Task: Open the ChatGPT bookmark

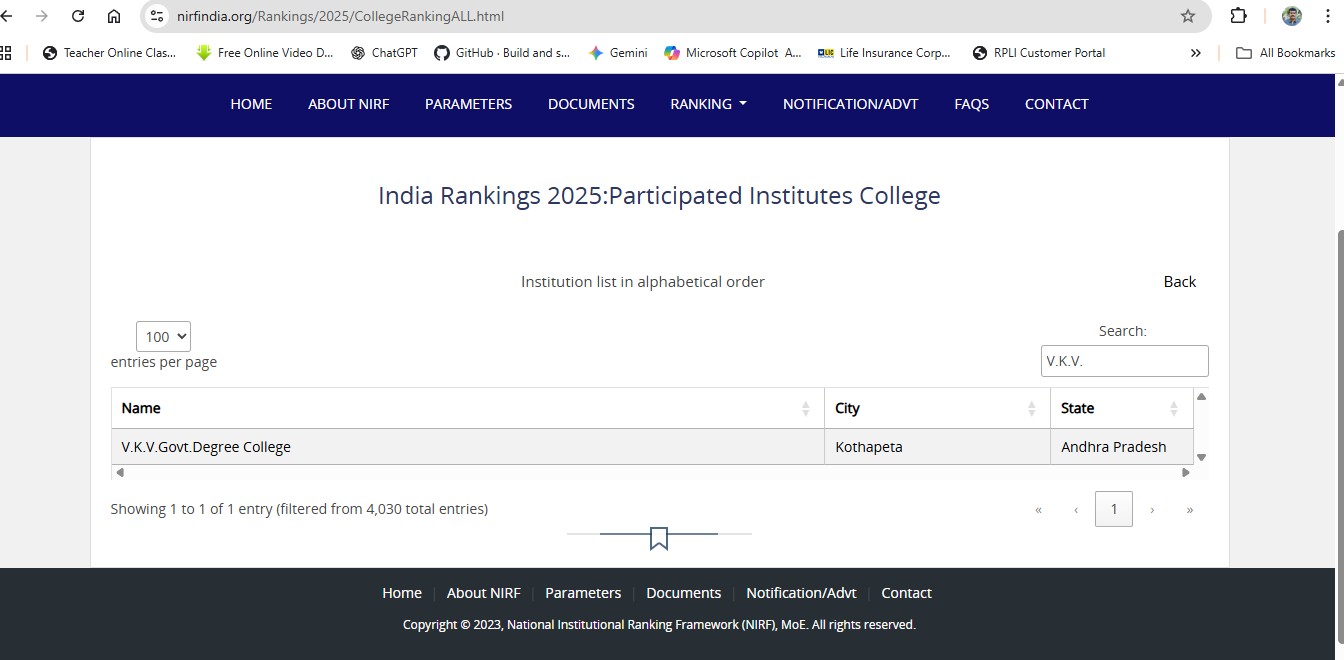Action: 384,53
